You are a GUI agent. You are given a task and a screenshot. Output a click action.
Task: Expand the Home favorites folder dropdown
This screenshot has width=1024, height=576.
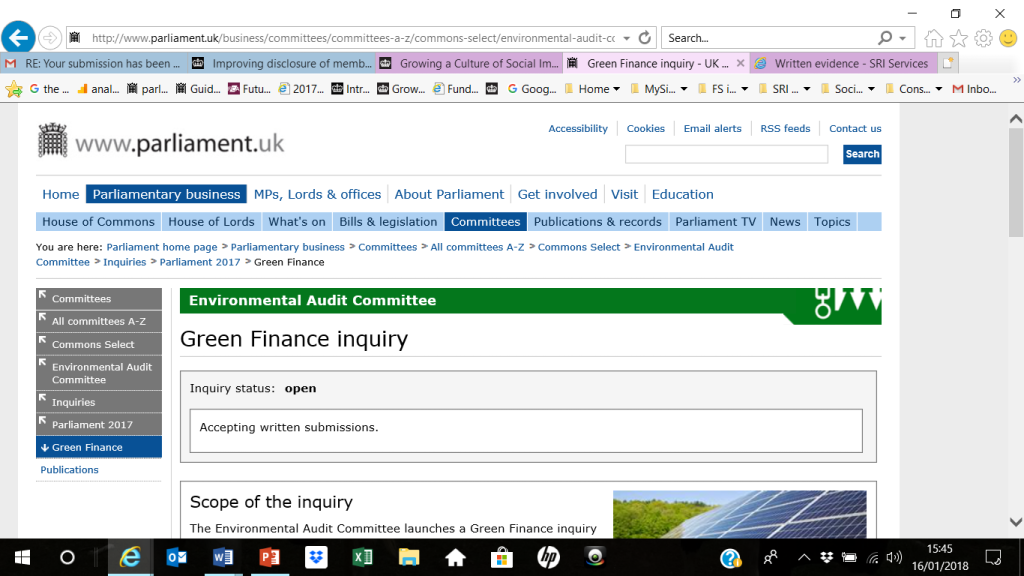614,88
